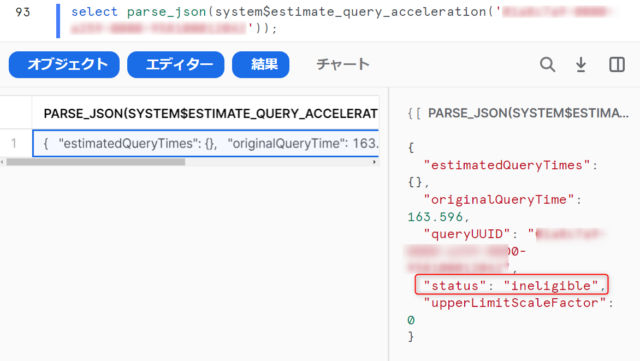Click the scrollbar left arrow

pos(2,162)
